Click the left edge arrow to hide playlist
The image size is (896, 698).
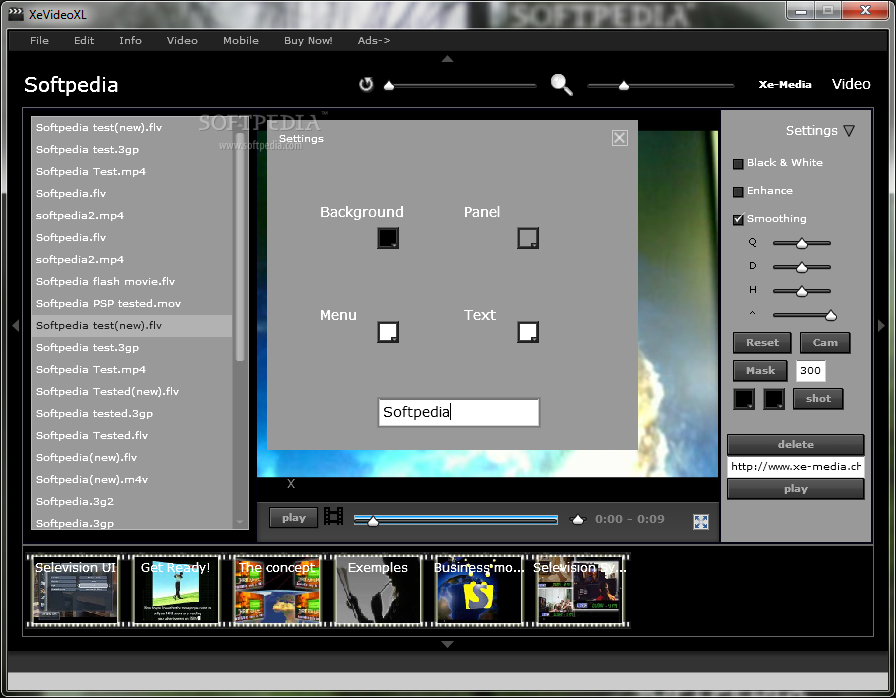(15, 326)
